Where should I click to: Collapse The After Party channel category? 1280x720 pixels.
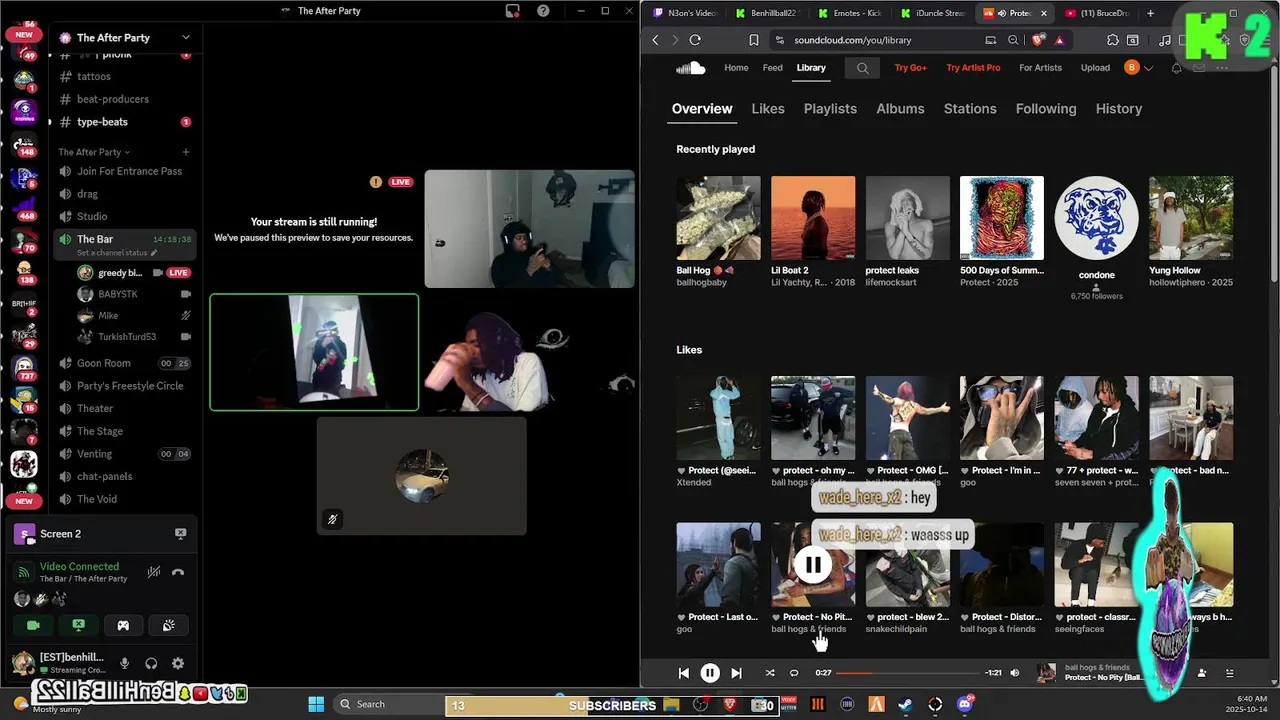coord(94,152)
